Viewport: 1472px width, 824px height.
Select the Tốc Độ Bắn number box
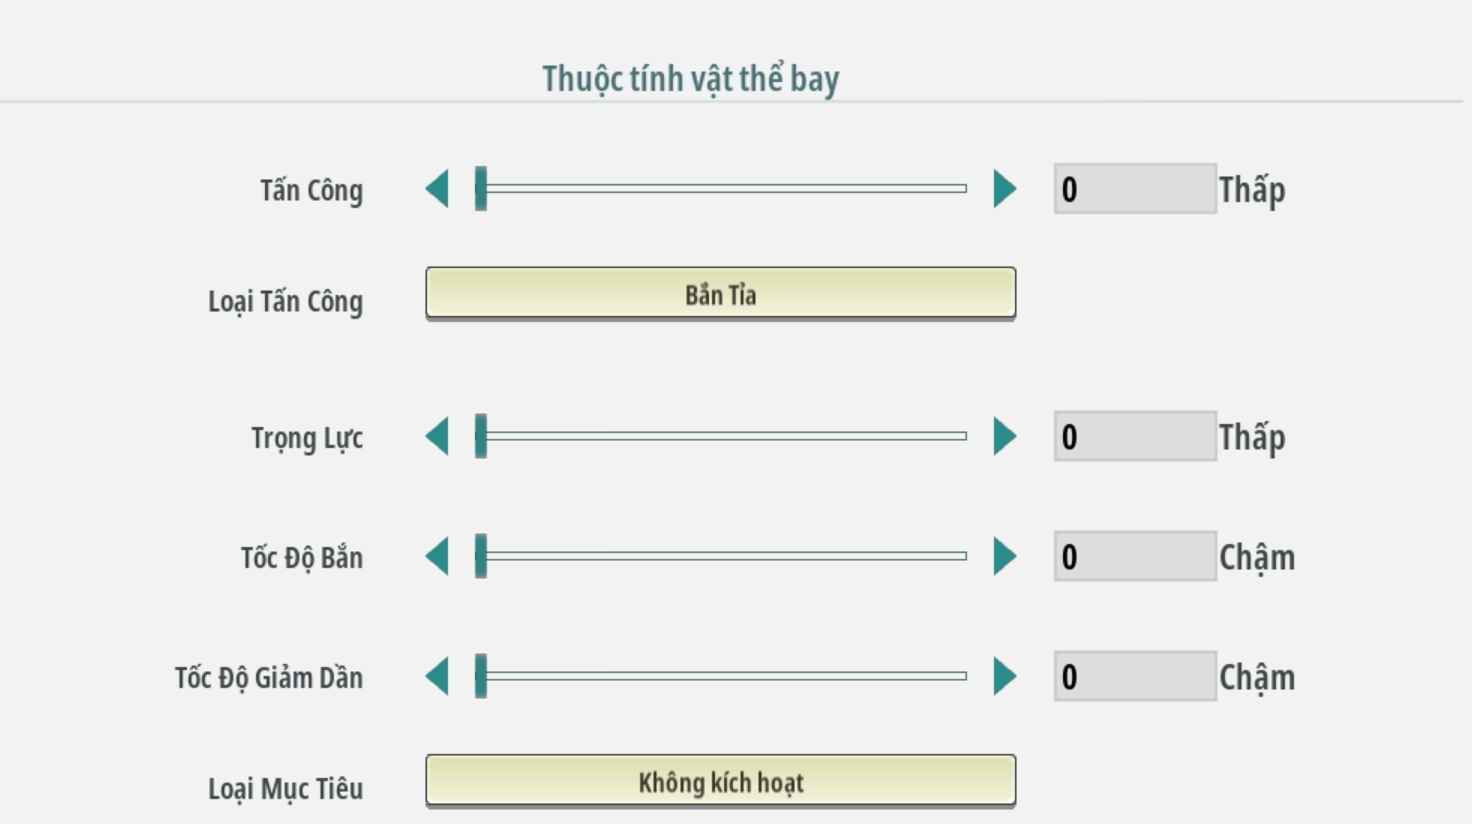click(x=1134, y=557)
